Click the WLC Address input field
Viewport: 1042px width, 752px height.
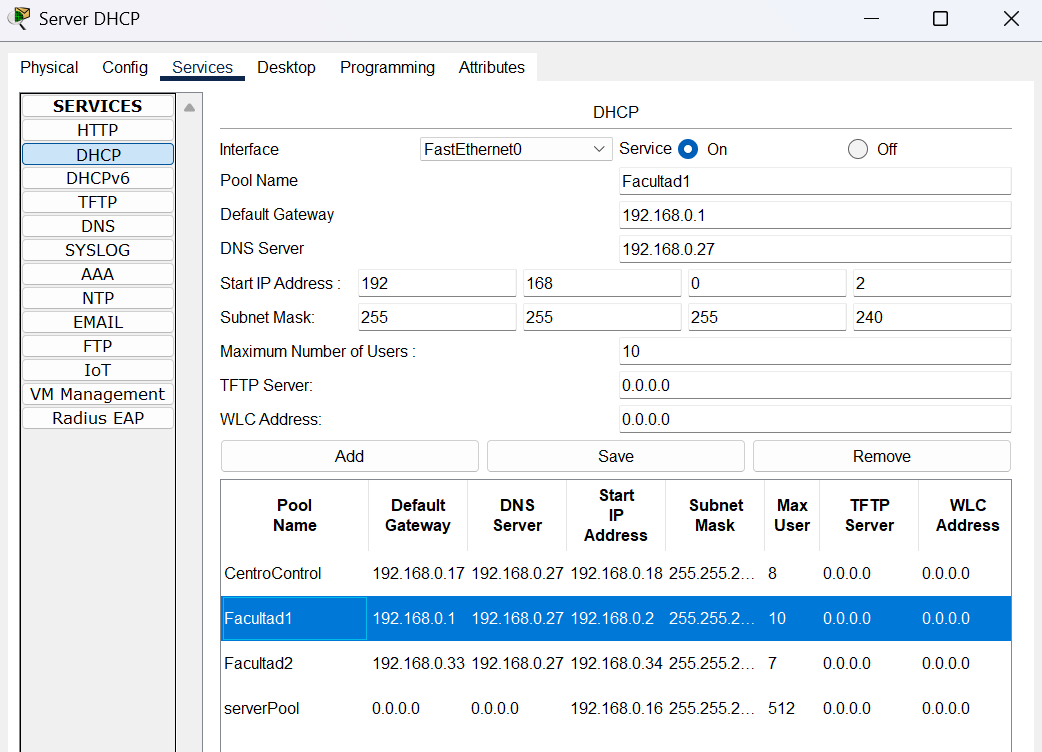click(x=815, y=419)
